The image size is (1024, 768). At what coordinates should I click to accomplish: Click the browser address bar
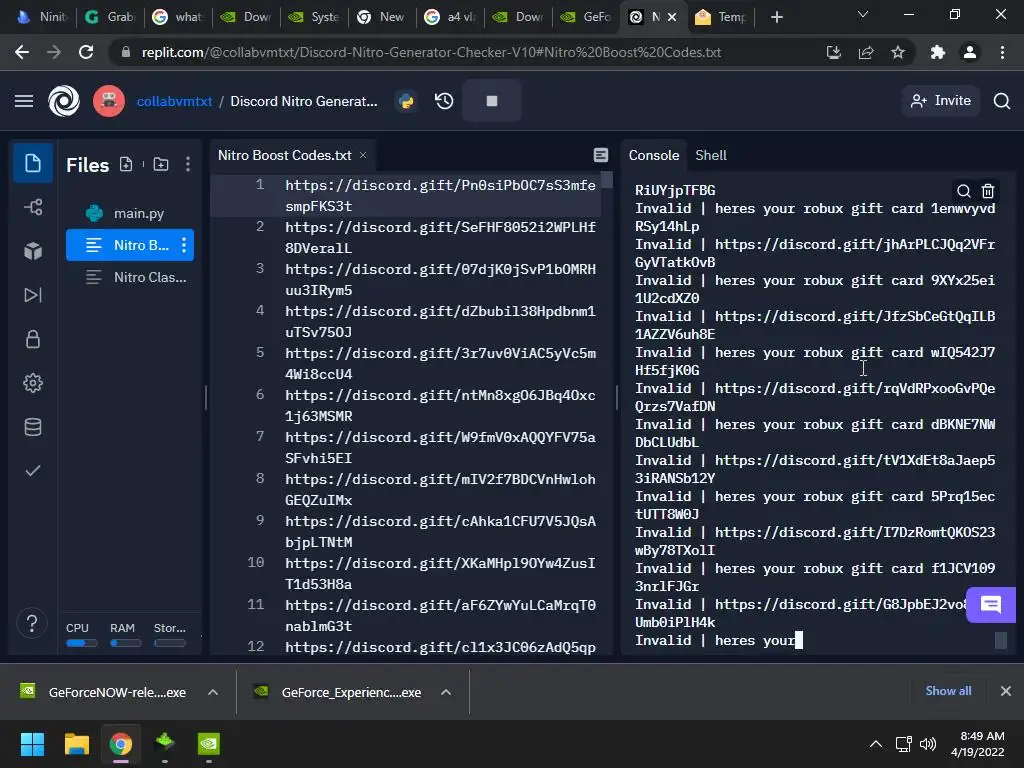pos(431,52)
